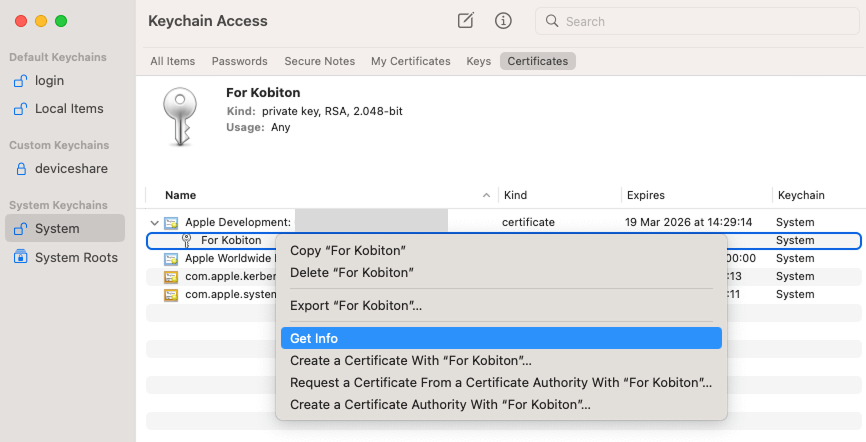
Task: Click the large silver key preview image
Action: pyautogui.click(x=180, y=117)
